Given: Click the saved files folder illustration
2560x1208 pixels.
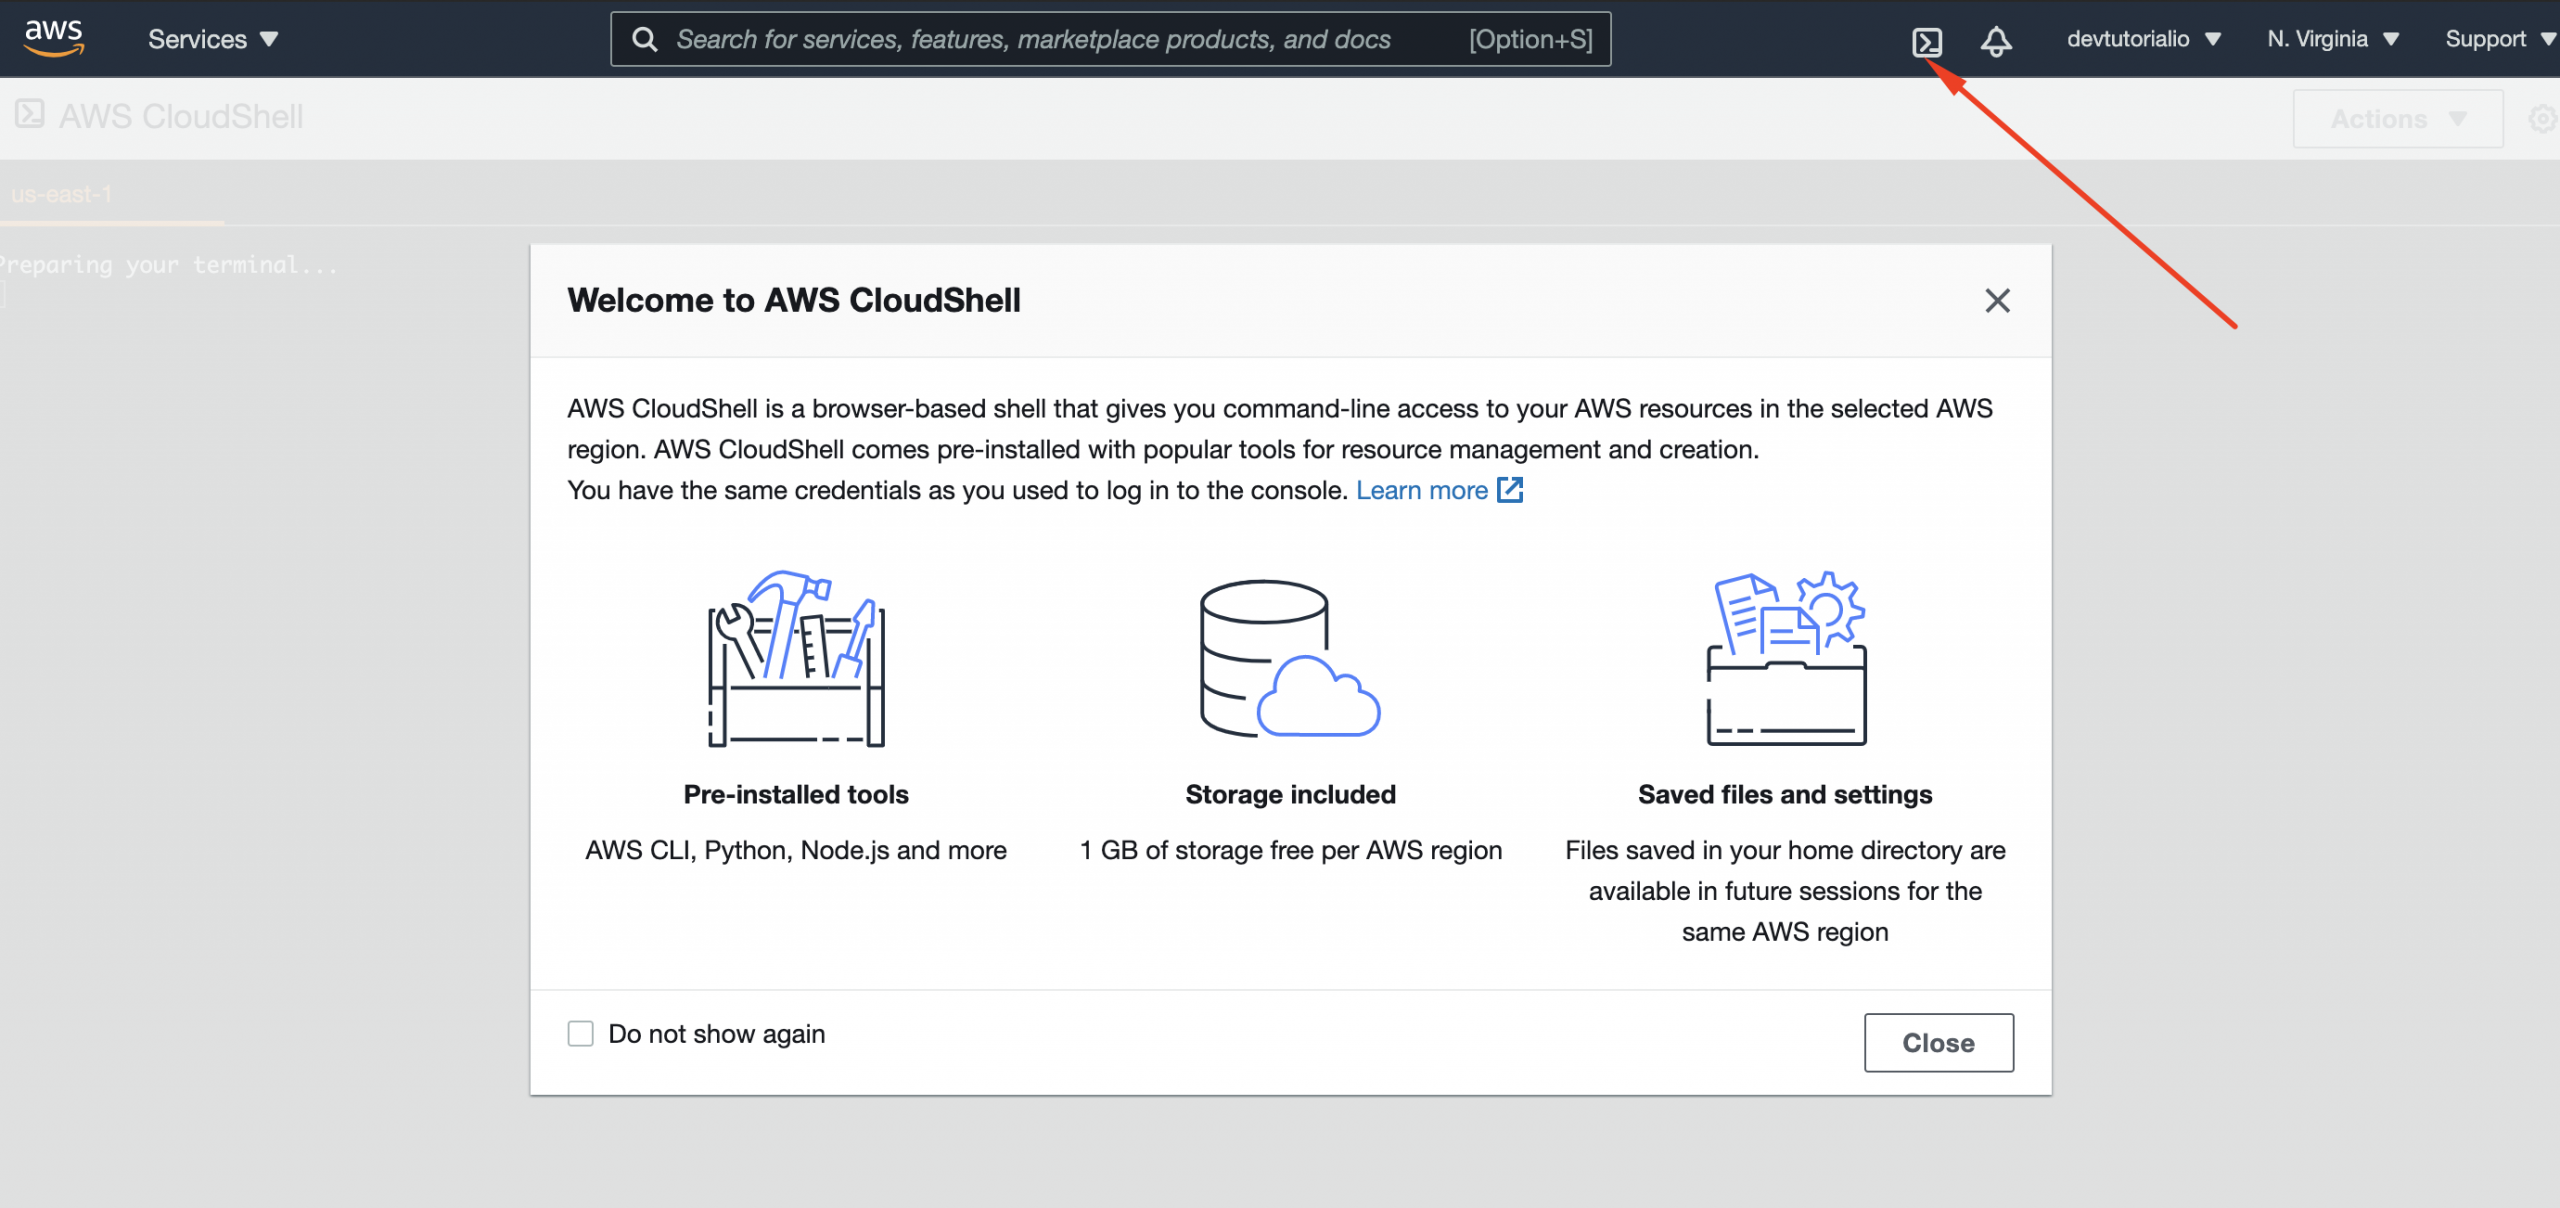Looking at the screenshot, I should [x=1786, y=658].
